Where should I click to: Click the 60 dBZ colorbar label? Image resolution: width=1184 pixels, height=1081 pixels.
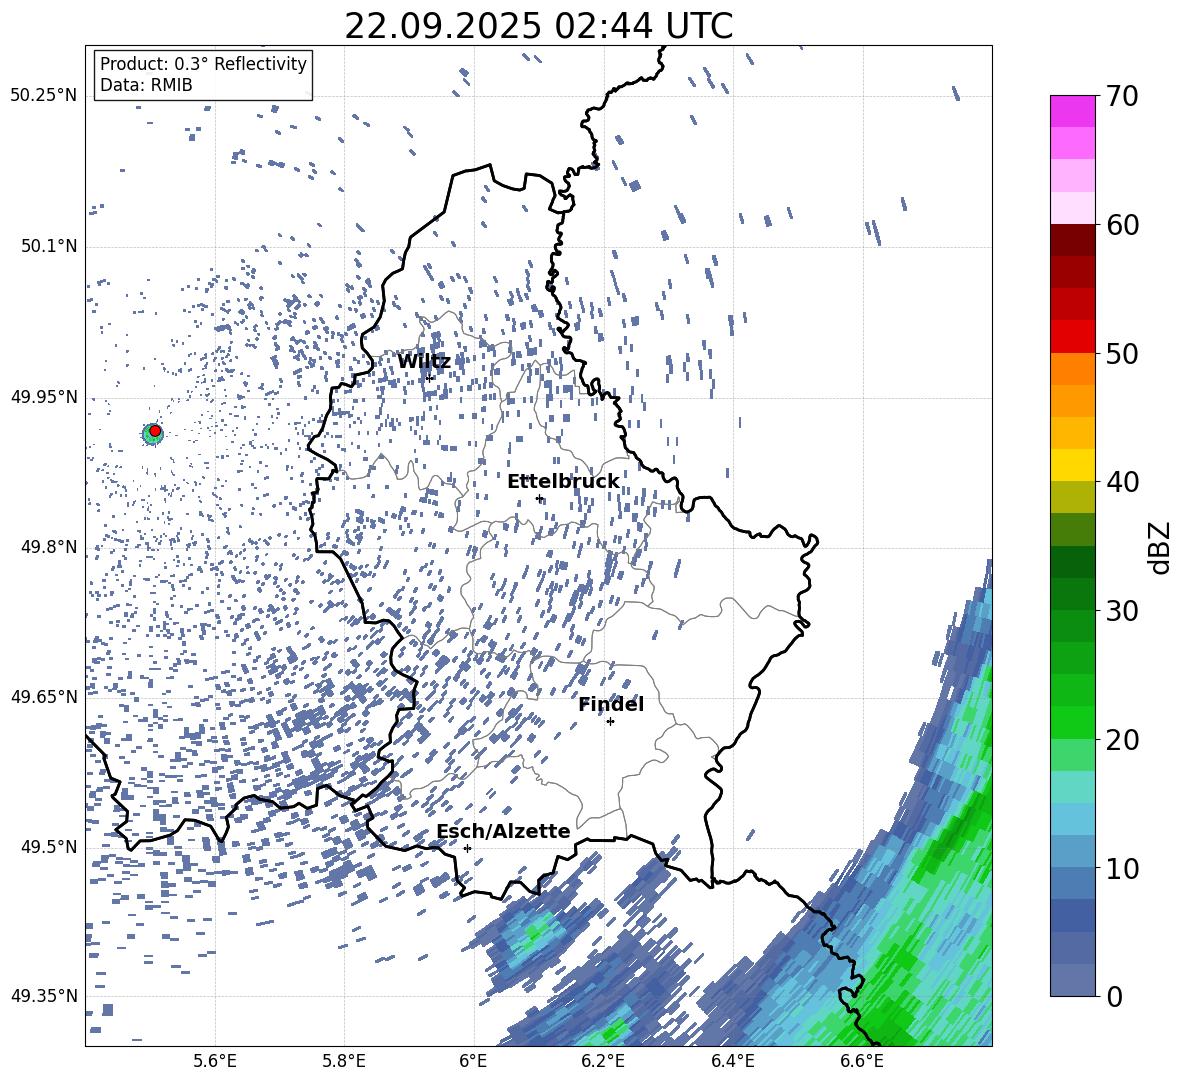point(1121,225)
